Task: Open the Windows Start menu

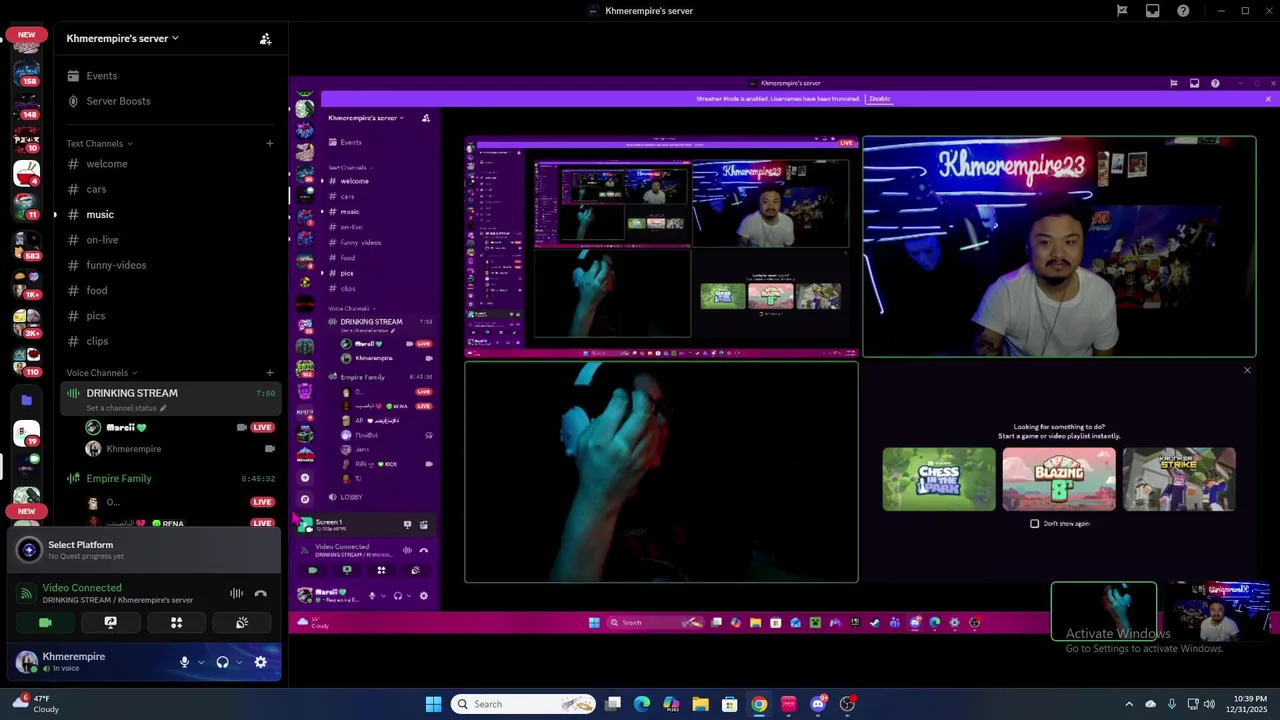Action: coord(433,704)
